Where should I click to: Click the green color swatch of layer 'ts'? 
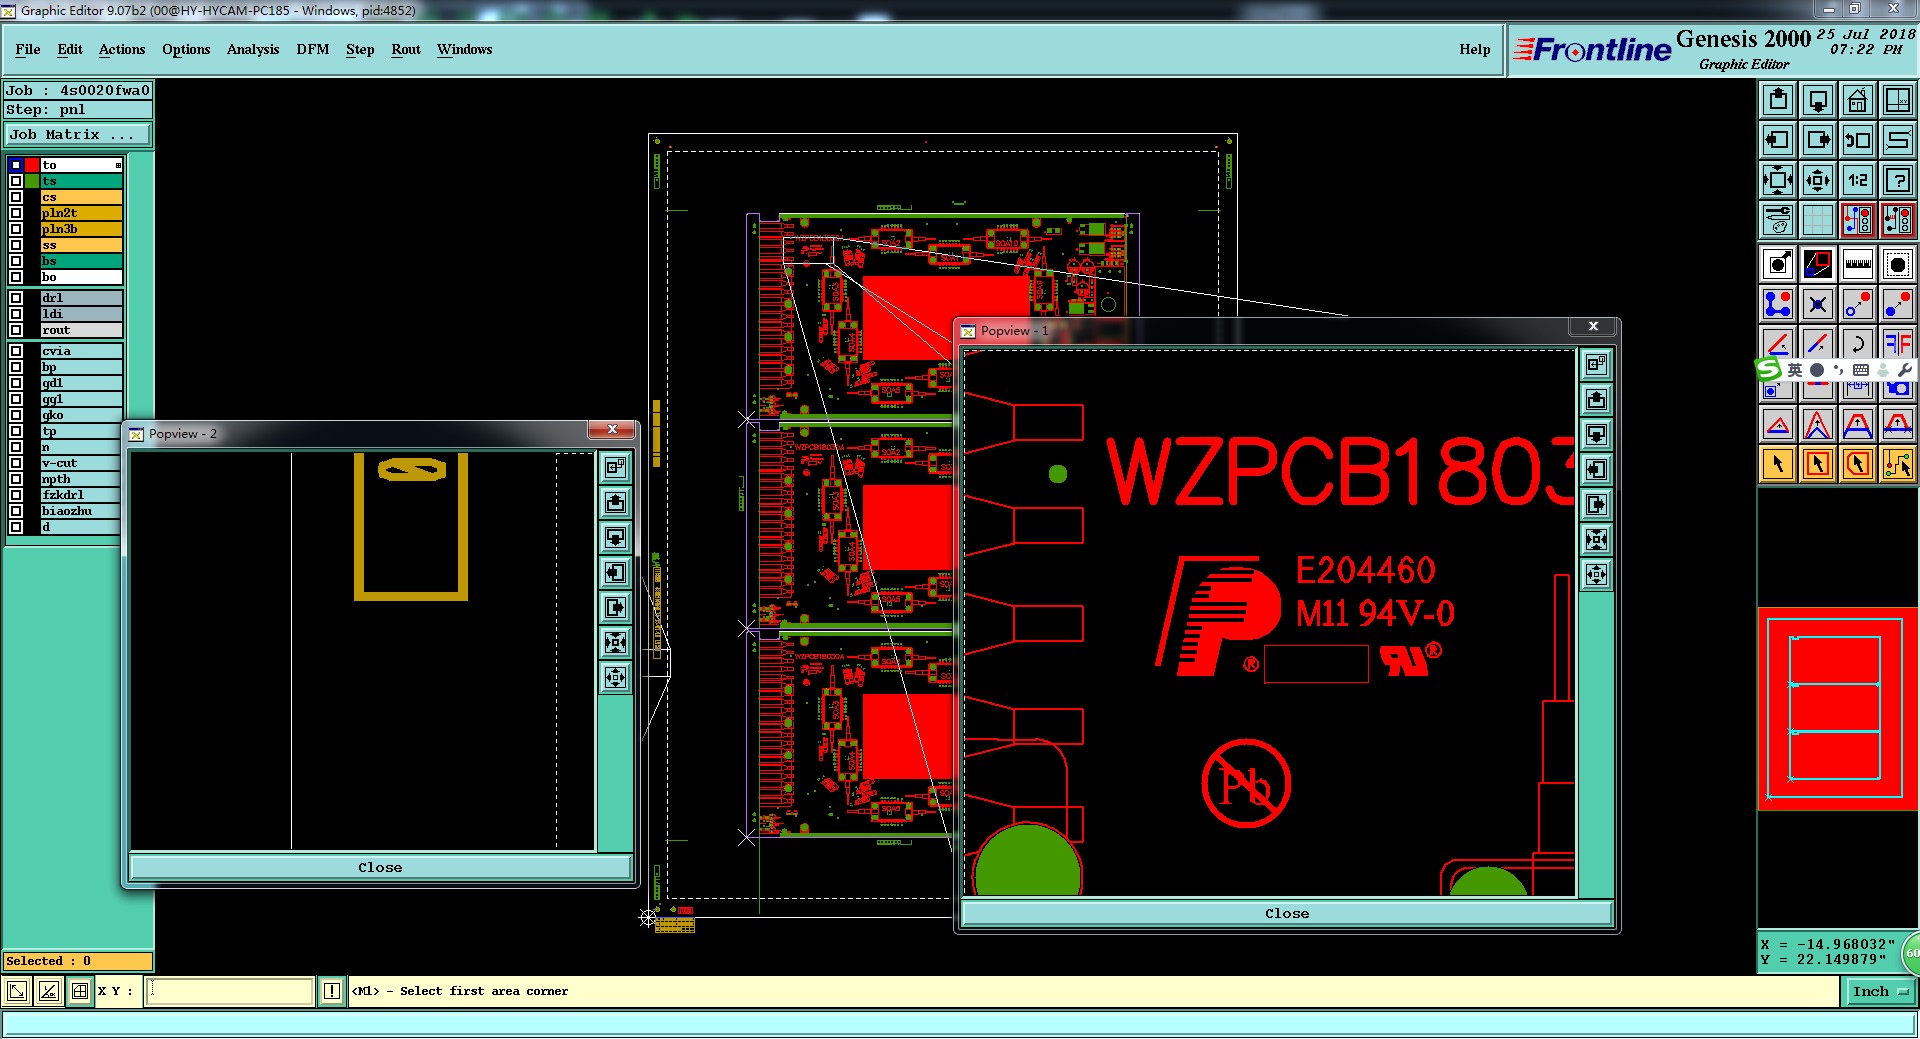pyautogui.click(x=32, y=181)
